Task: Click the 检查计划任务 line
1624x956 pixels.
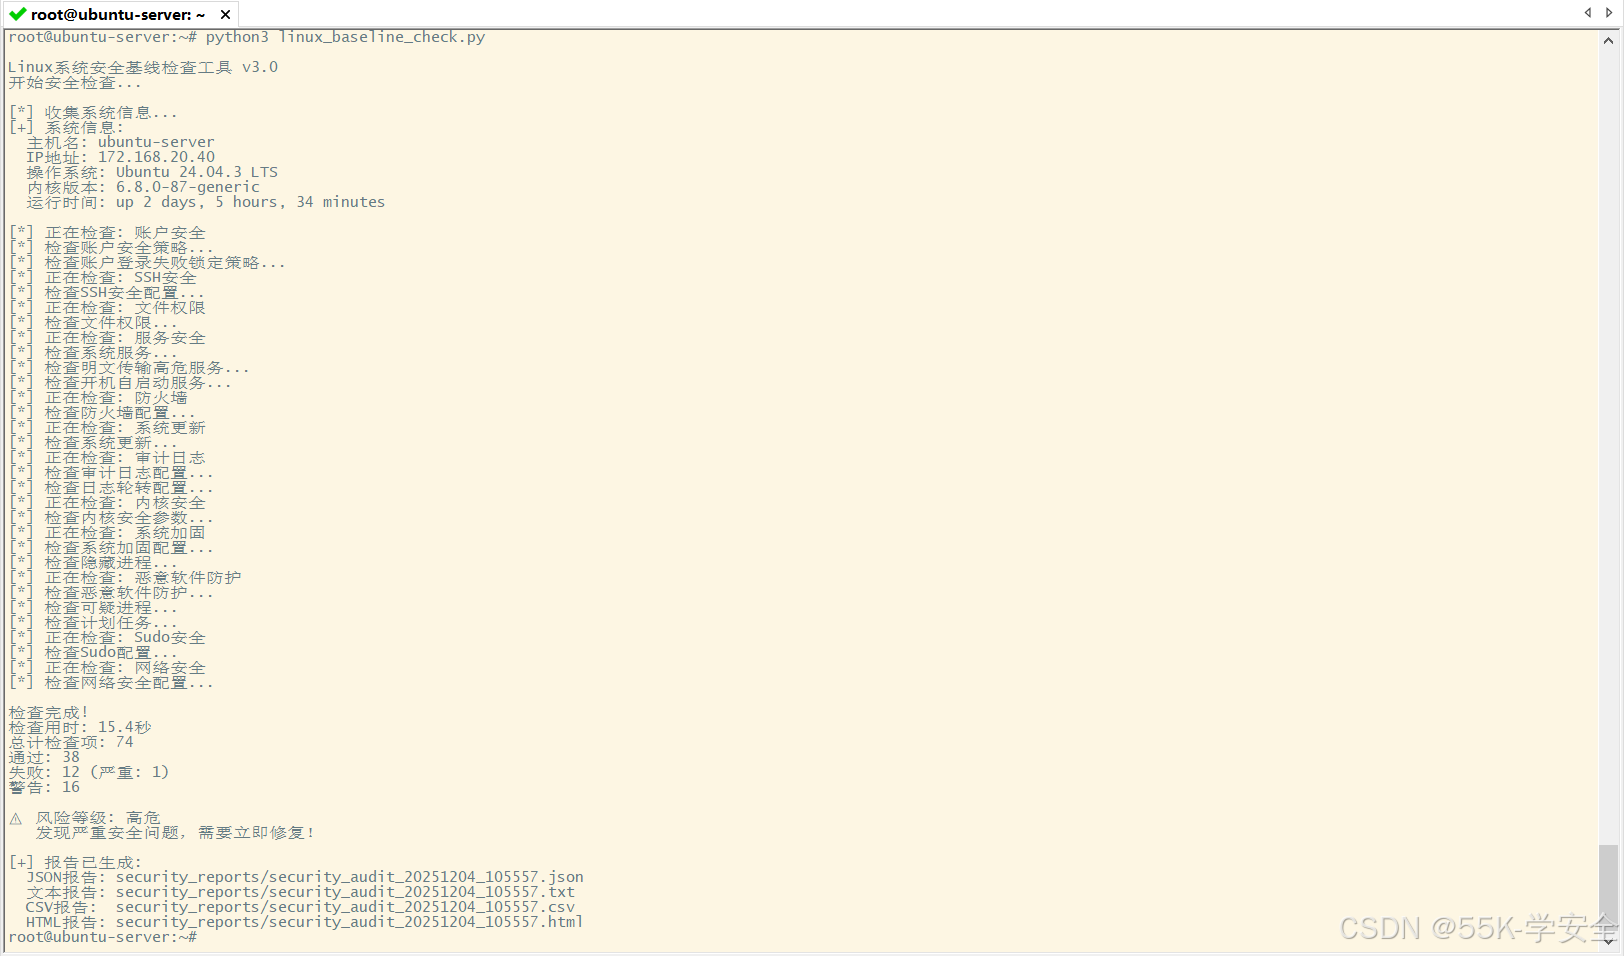Action: pos(94,622)
